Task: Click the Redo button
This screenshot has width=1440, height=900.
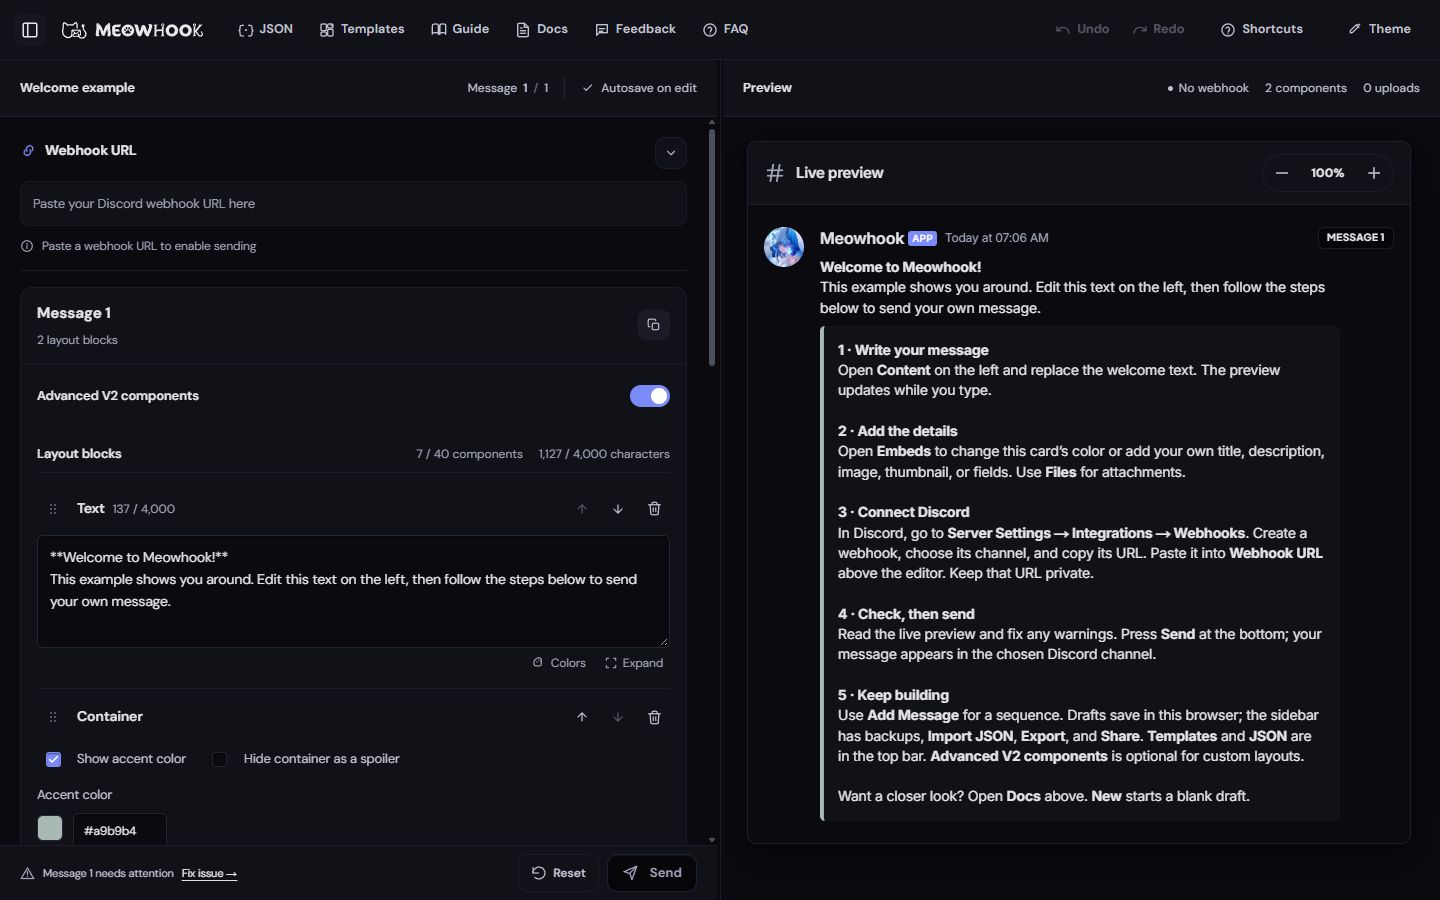Action: tap(1159, 29)
